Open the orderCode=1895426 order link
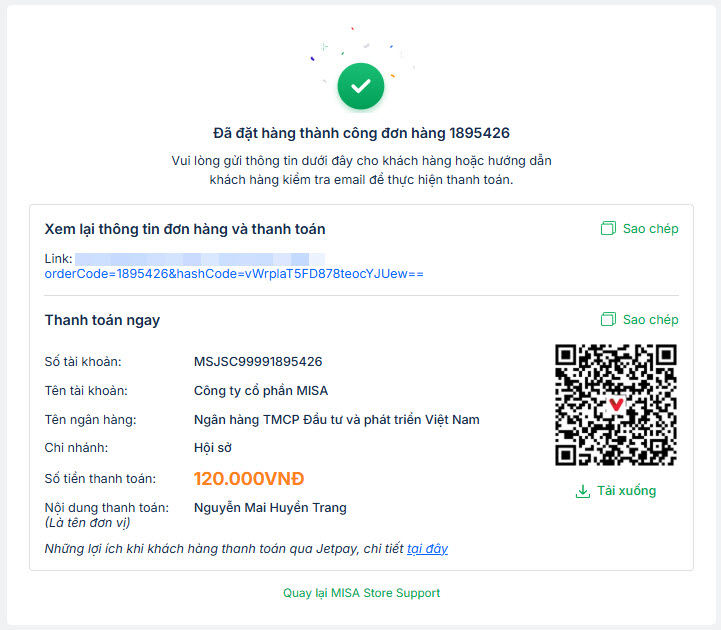The height and width of the screenshot is (630, 721). (x=234, y=273)
